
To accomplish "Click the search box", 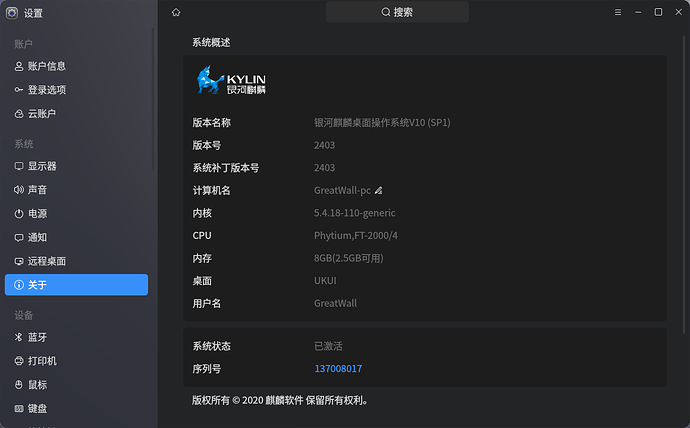I will (397, 12).
